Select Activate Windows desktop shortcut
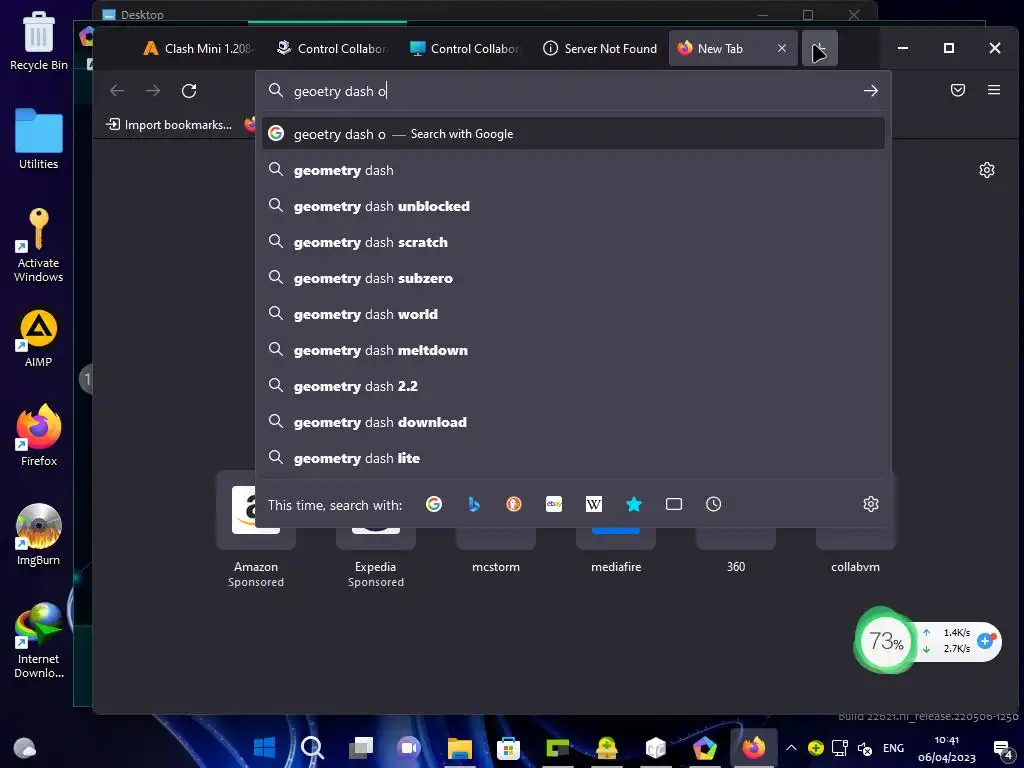The image size is (1024, 768). pyautogui.click(x=39, y=245)
